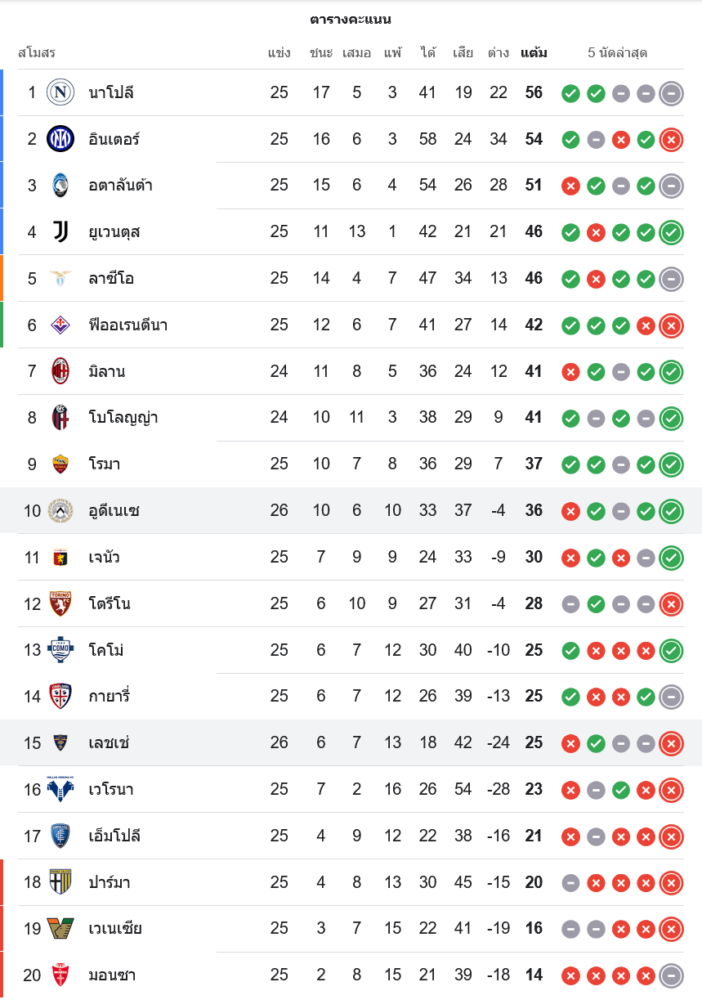Viewport: 702px width, 1000px height.
Task: Select the highlighted เลชเช่ row name
Action: pos(110,743)
